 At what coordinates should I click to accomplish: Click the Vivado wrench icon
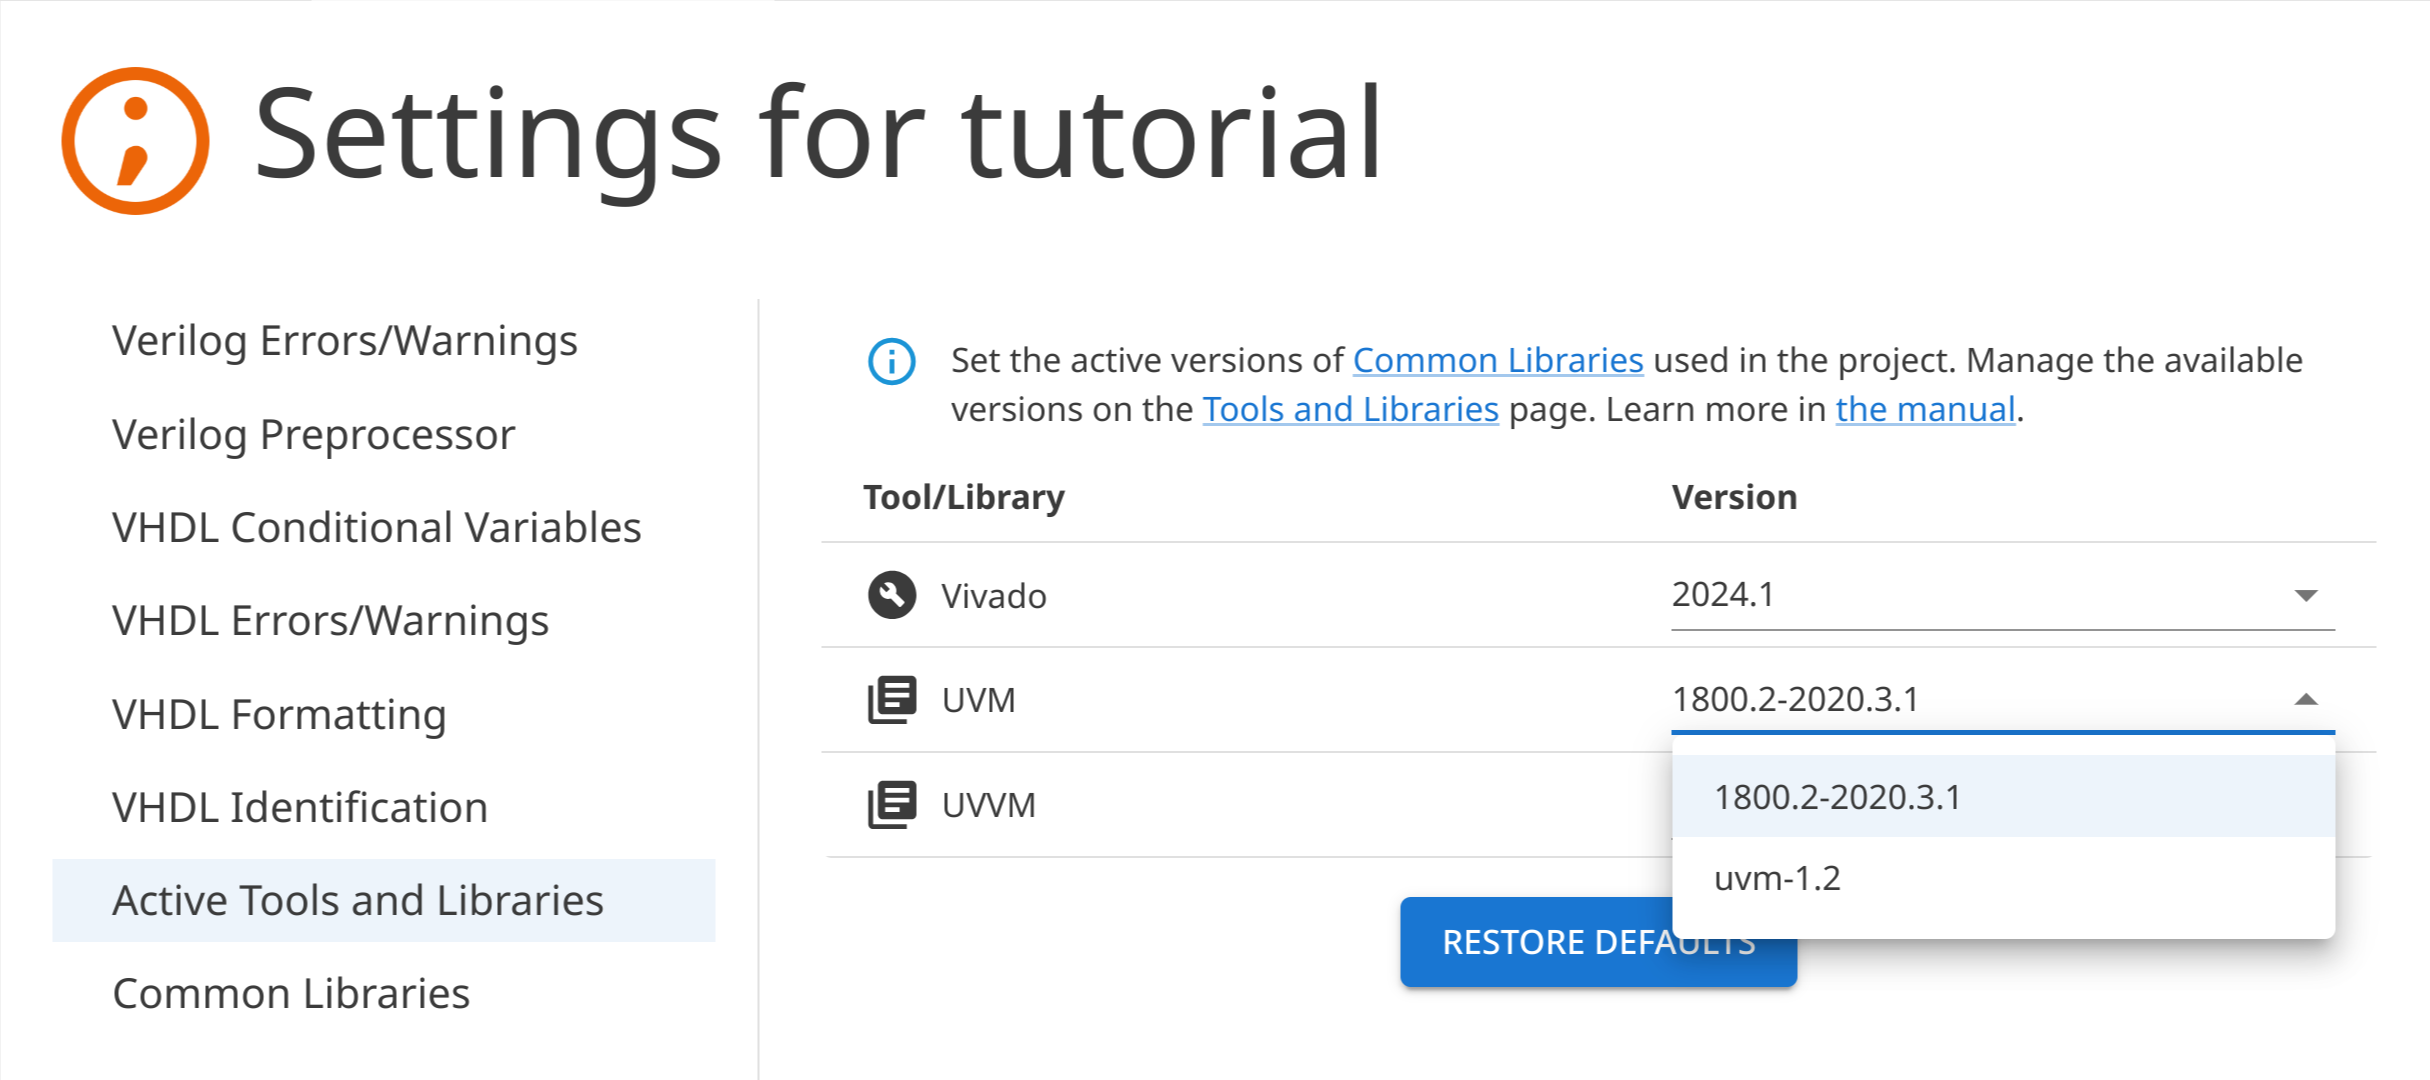891,596
